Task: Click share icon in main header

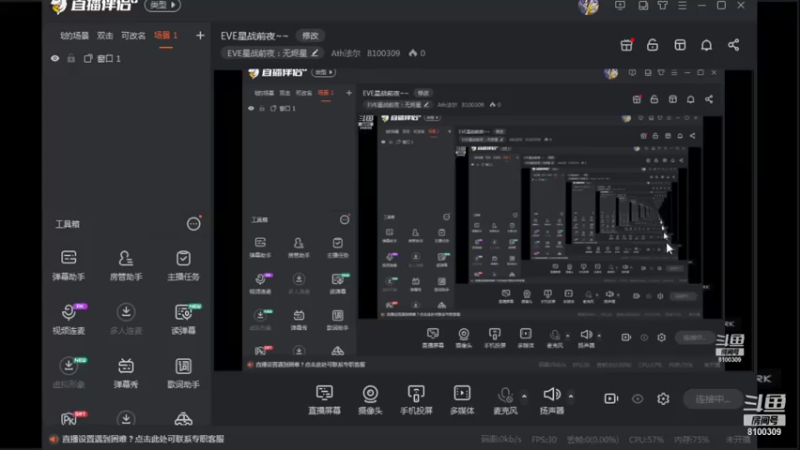Action: pyautogui.click(x=733, y=45)
